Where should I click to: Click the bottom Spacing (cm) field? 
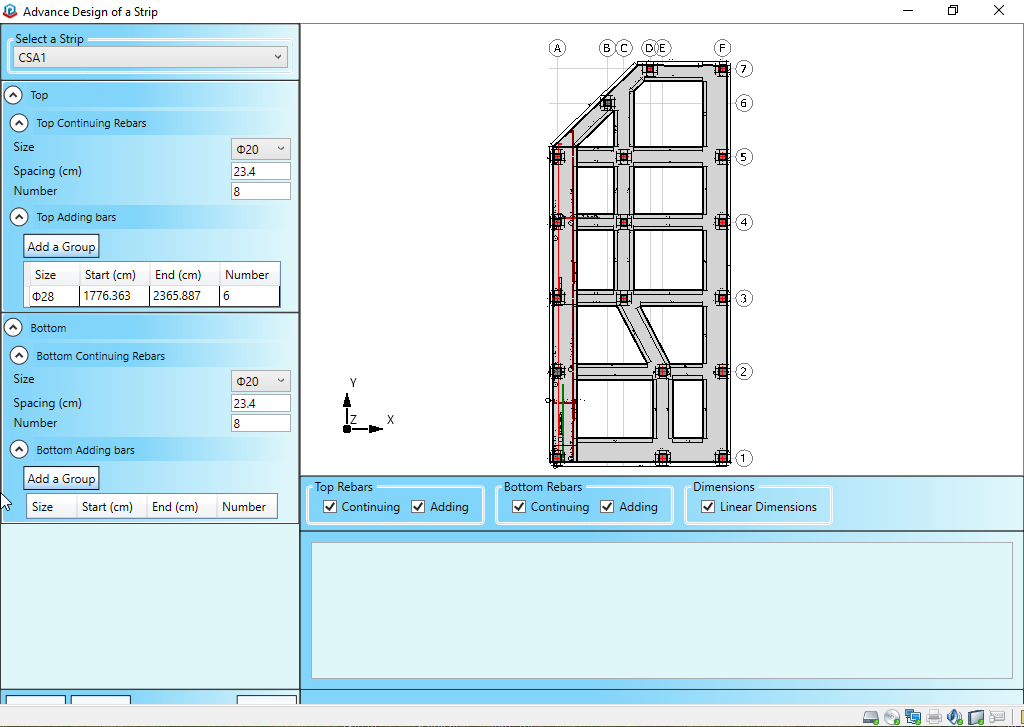click(261, 403)
